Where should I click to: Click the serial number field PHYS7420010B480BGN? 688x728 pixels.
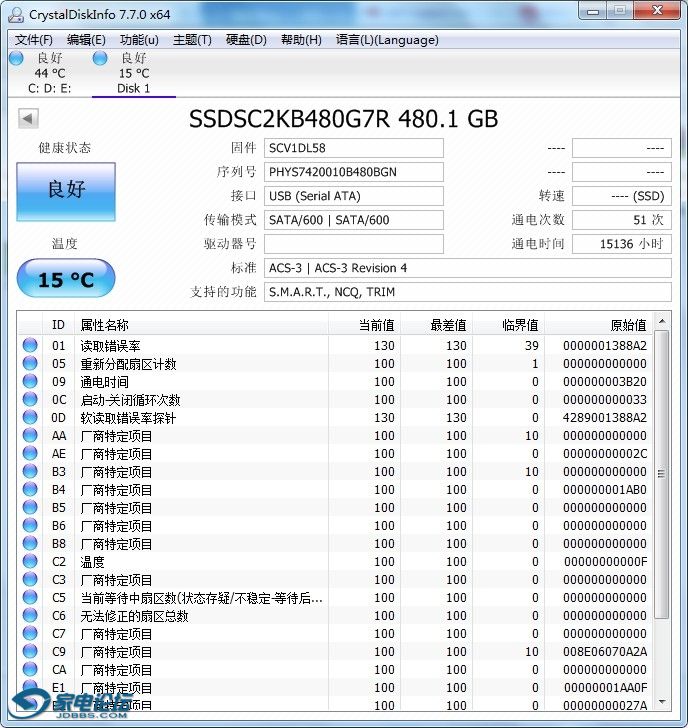click(x=354, y=172)
